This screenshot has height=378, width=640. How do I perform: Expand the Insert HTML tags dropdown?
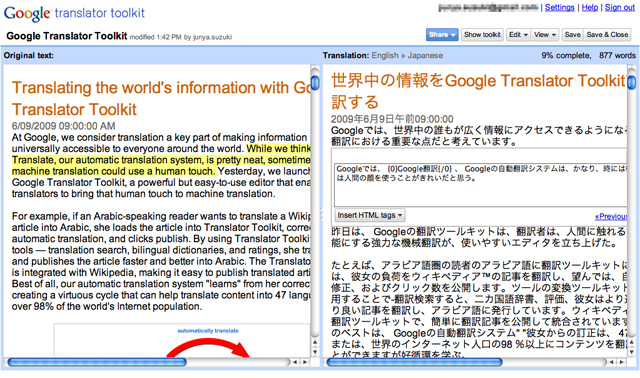pos(370,215)
